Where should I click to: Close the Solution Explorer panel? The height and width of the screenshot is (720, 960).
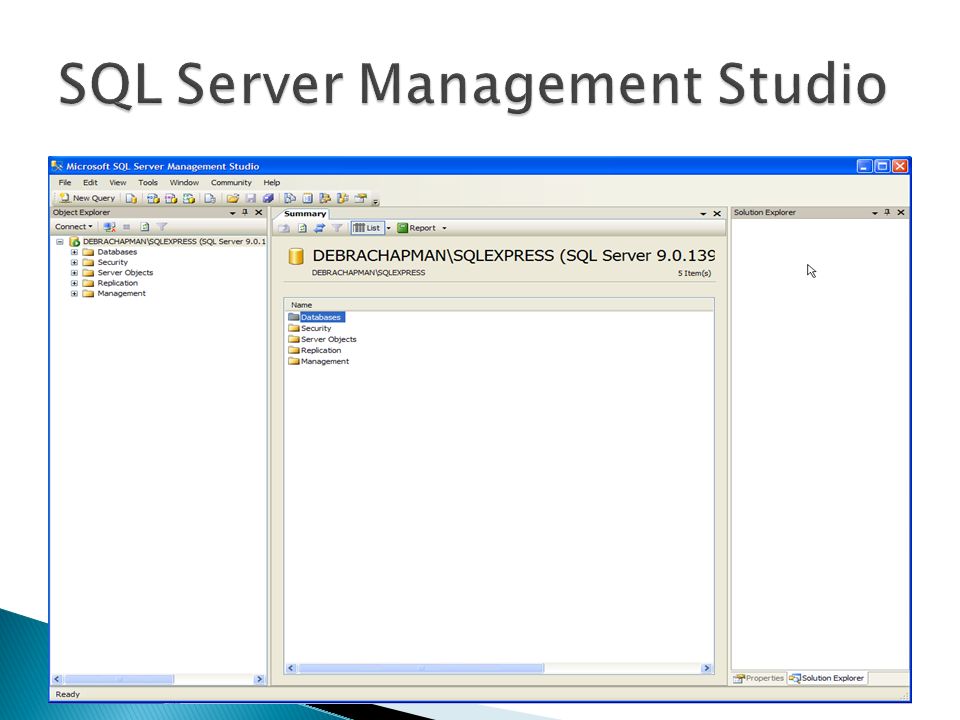[901, 212]
